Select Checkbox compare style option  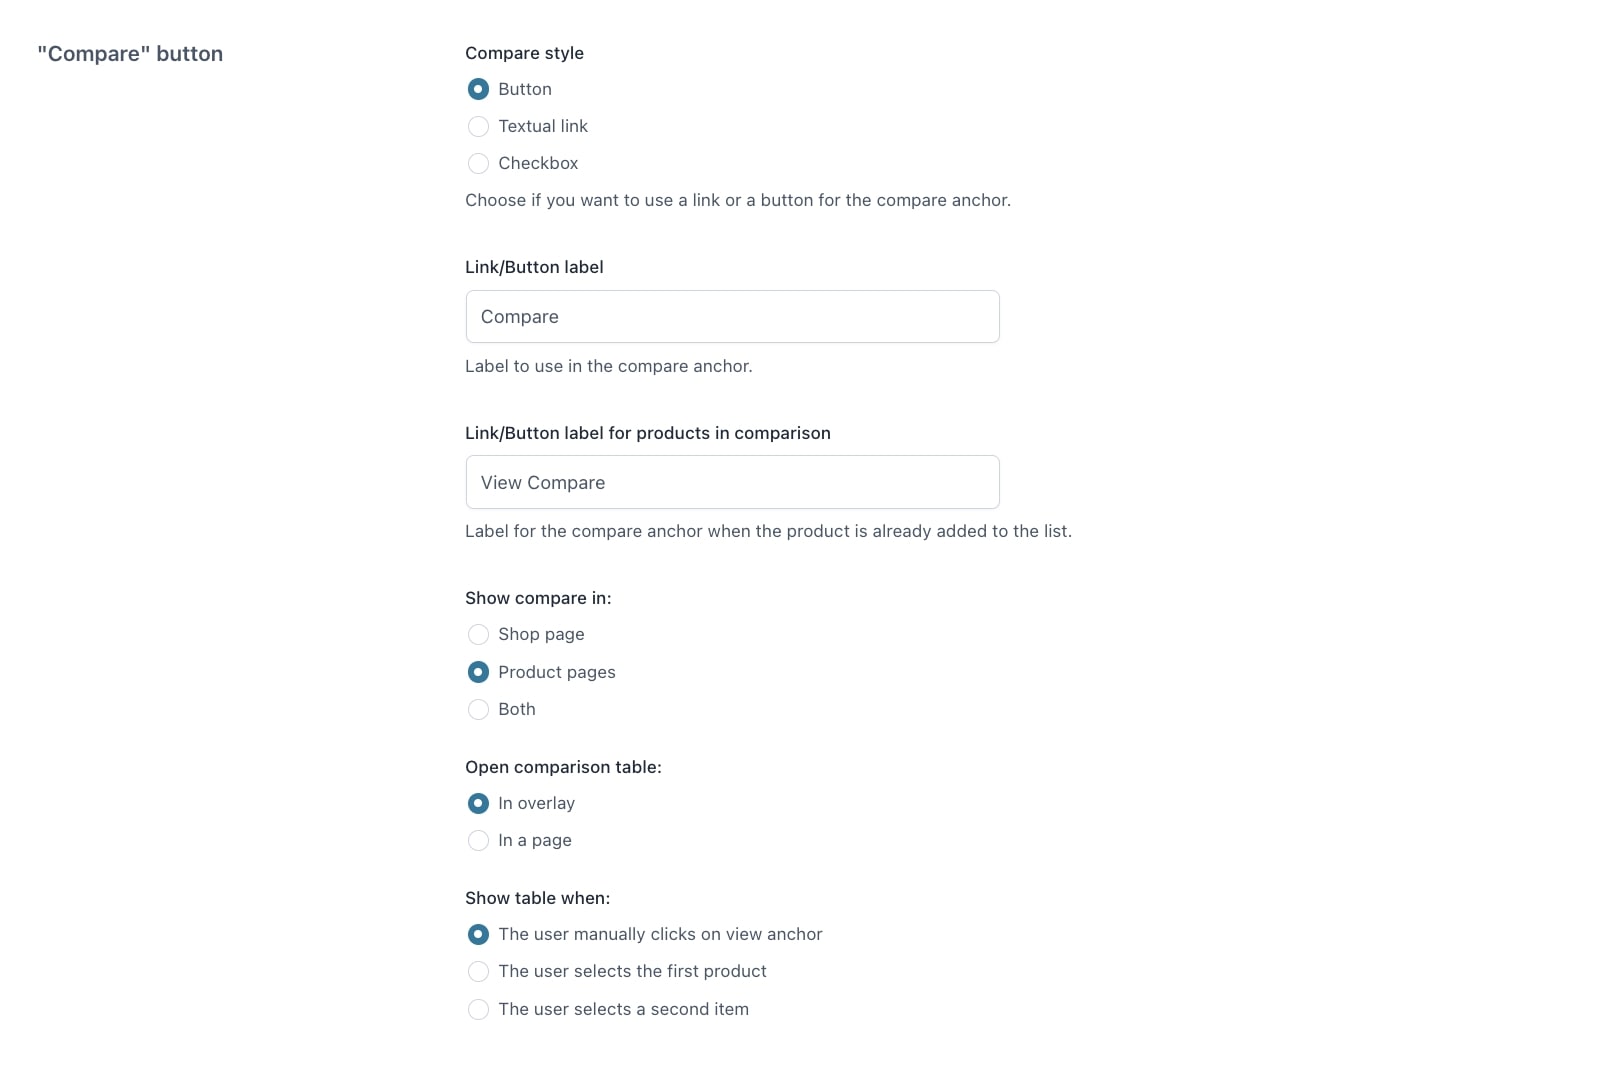[478, 163]
